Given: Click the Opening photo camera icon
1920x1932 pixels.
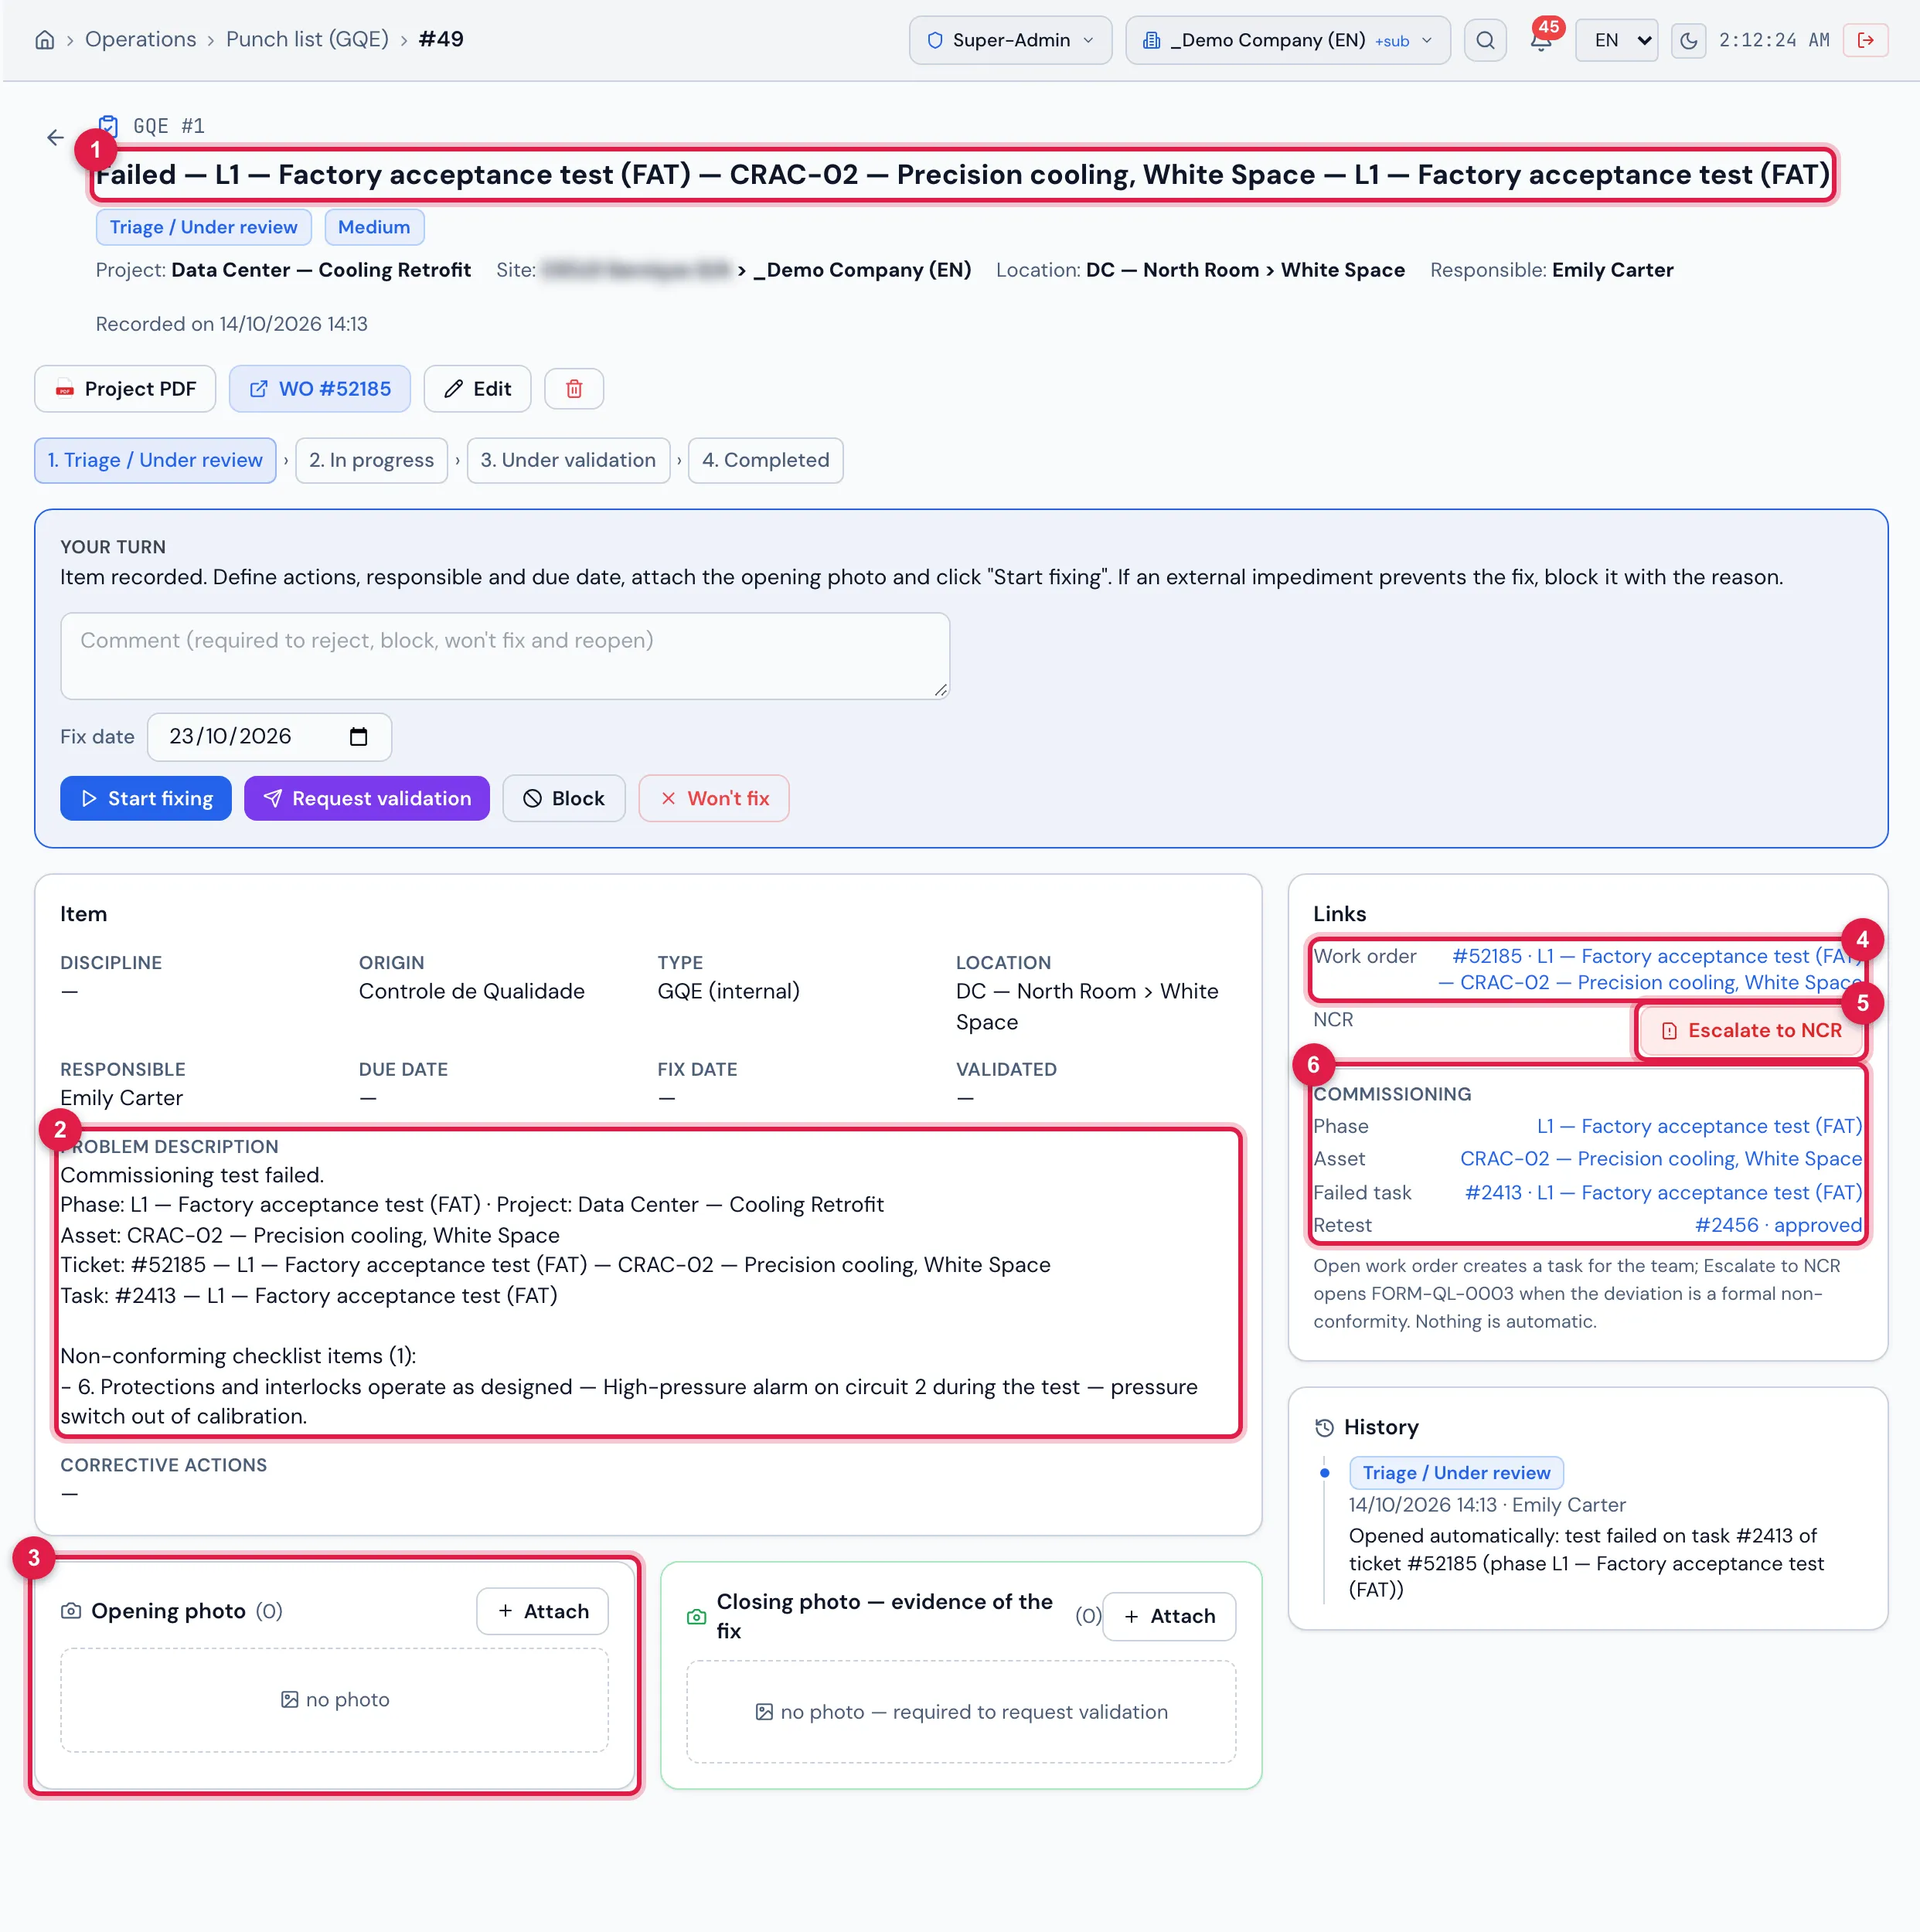Looking at the screenshot, I should click(71, 1611).
